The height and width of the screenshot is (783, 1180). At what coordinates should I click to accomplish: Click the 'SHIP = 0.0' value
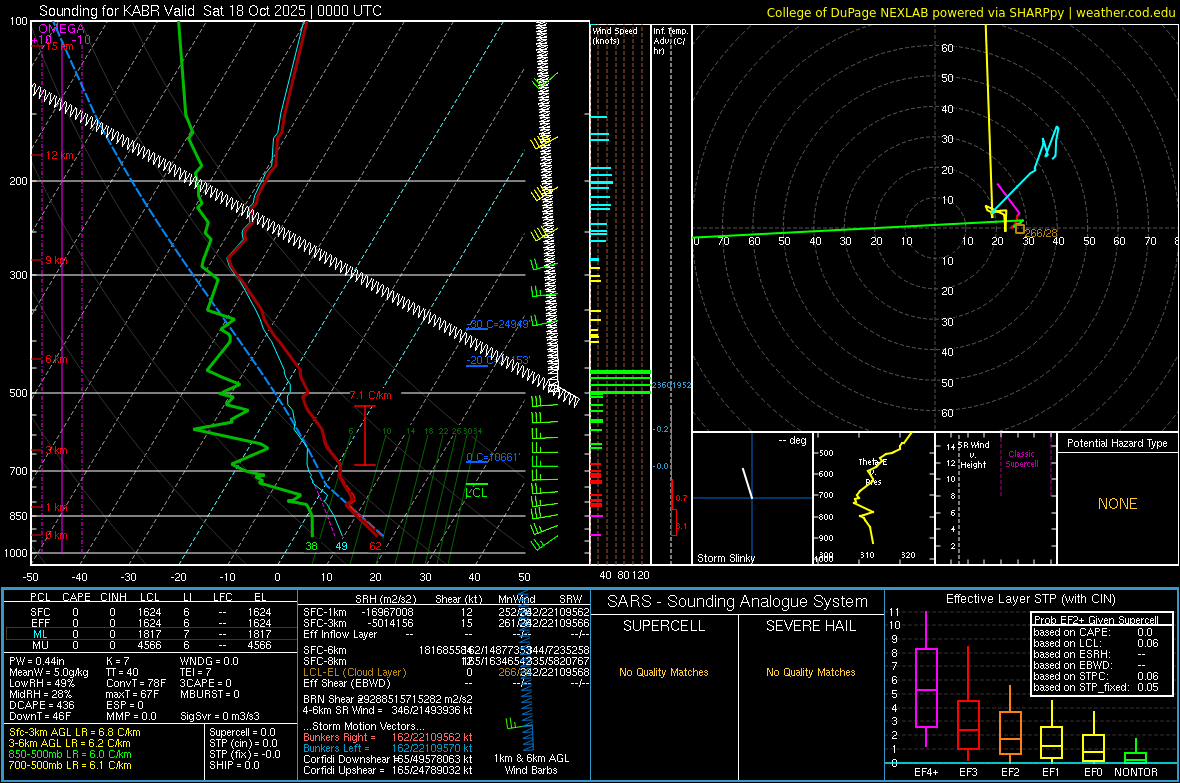pos(234,765)
